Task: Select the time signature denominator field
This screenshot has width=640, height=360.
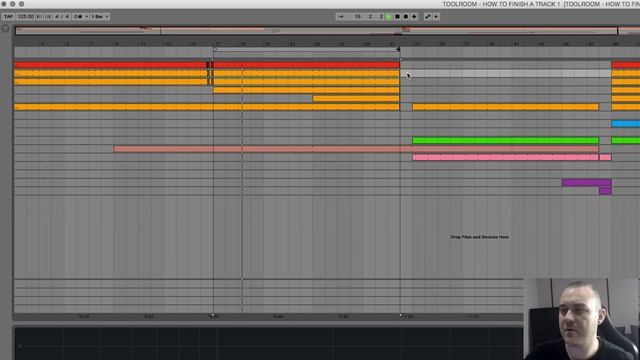Action: (x=67, y=17)
